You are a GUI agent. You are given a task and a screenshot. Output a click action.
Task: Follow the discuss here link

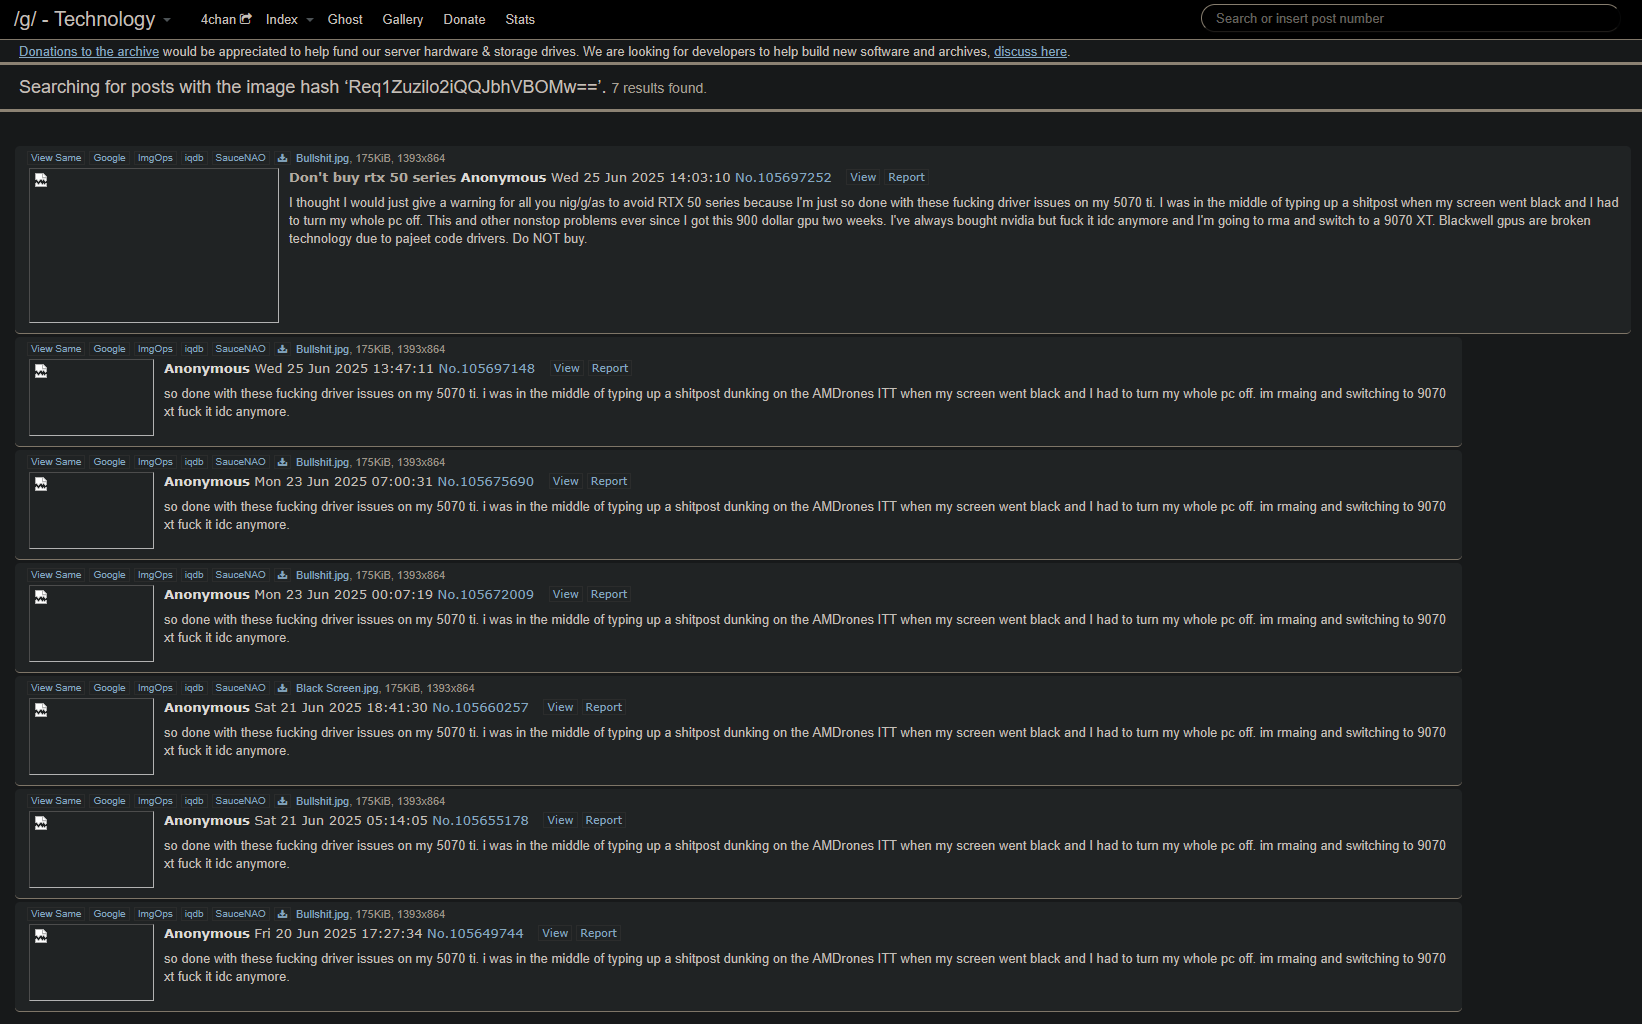tap(1030, 51)
